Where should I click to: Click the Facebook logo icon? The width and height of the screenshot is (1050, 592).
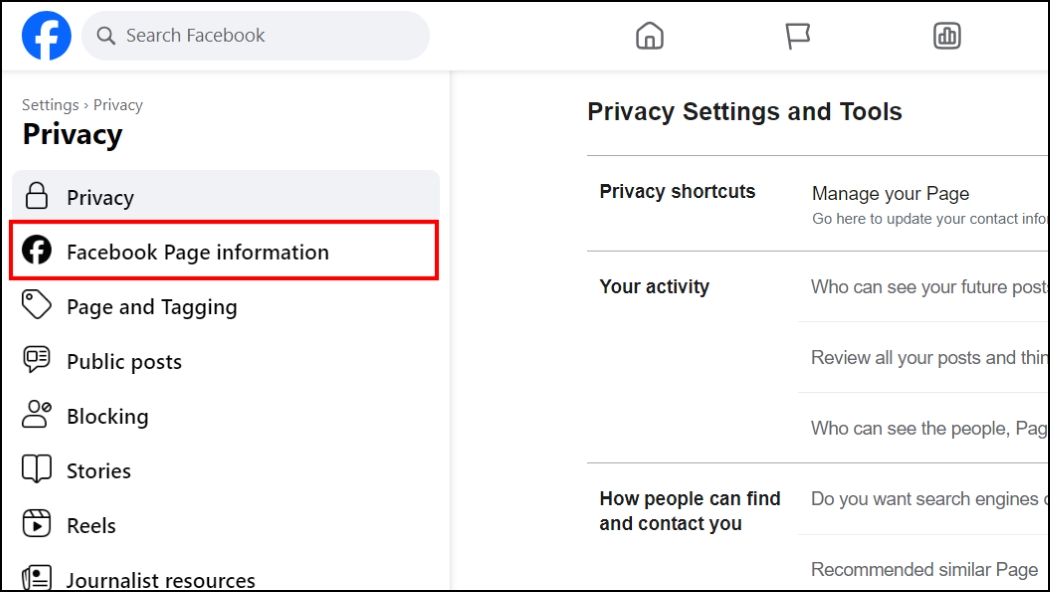pos(46,35)
